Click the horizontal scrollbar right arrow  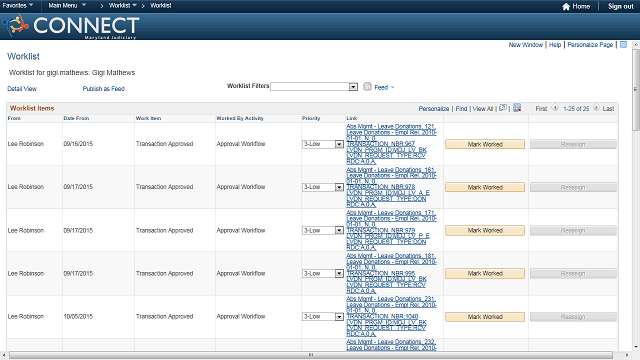[627, 355]
